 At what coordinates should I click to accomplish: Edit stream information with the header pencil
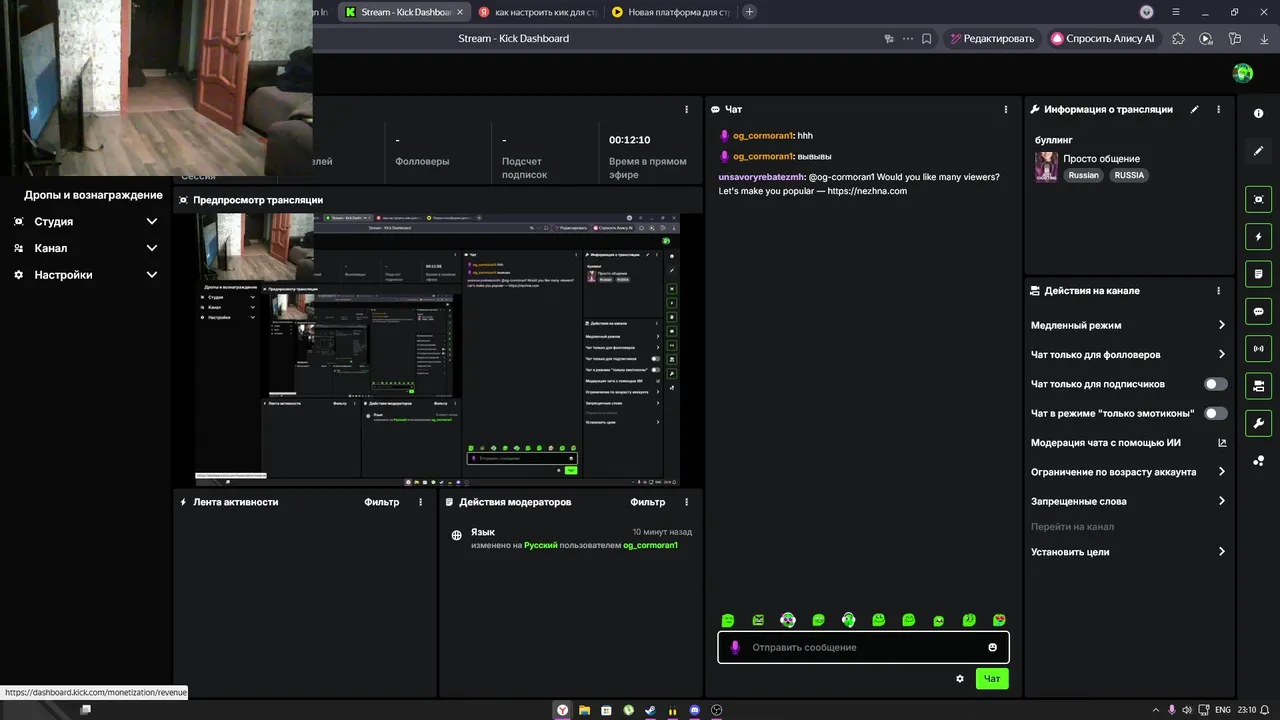pos(1194,109)
